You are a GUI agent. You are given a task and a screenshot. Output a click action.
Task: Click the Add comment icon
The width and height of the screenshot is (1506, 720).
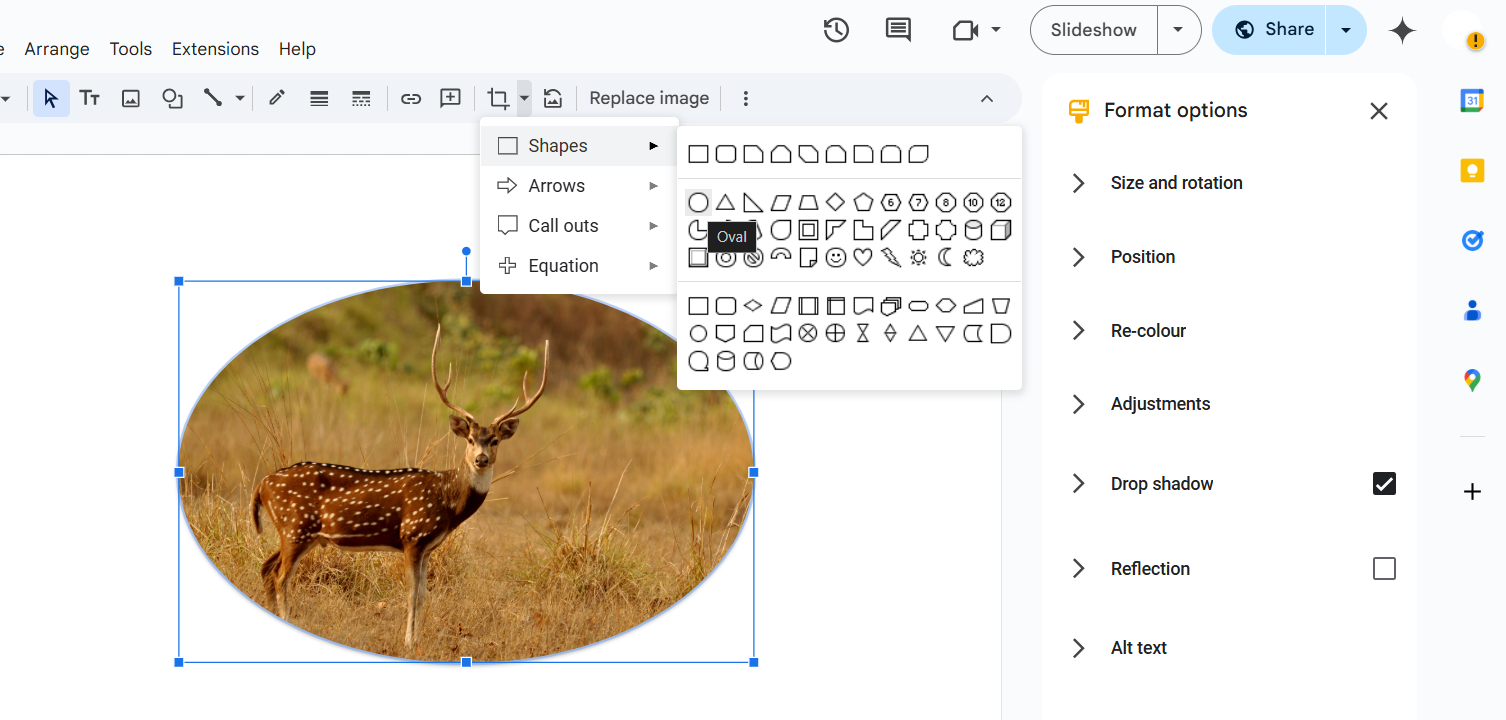pos(451,98)
